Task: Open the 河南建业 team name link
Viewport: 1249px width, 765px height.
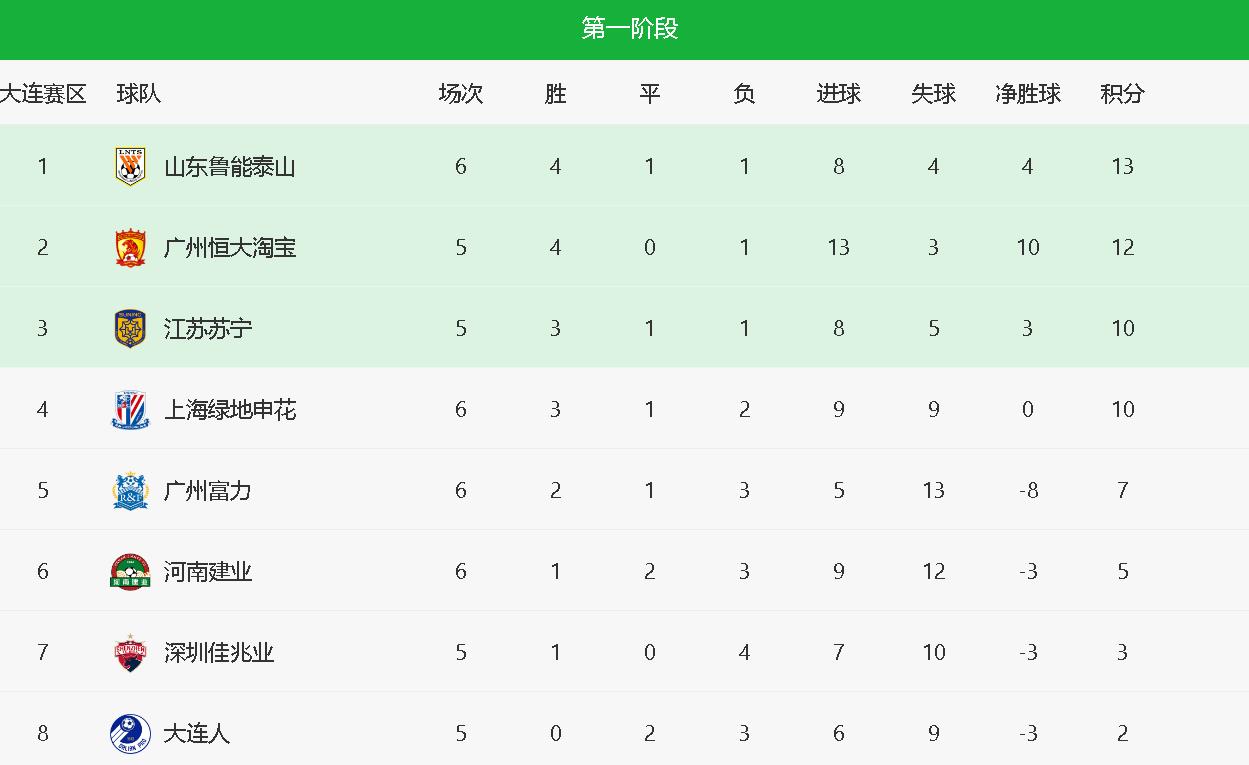Action: tap(208, 571)
